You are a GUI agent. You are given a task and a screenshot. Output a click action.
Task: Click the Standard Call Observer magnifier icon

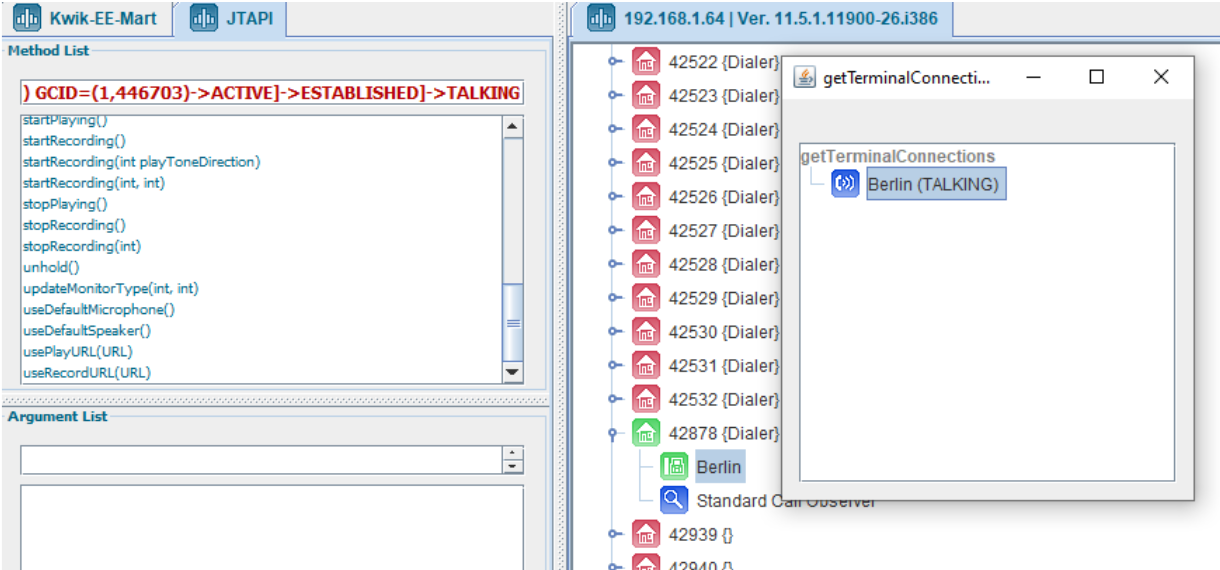pos(674,500)
